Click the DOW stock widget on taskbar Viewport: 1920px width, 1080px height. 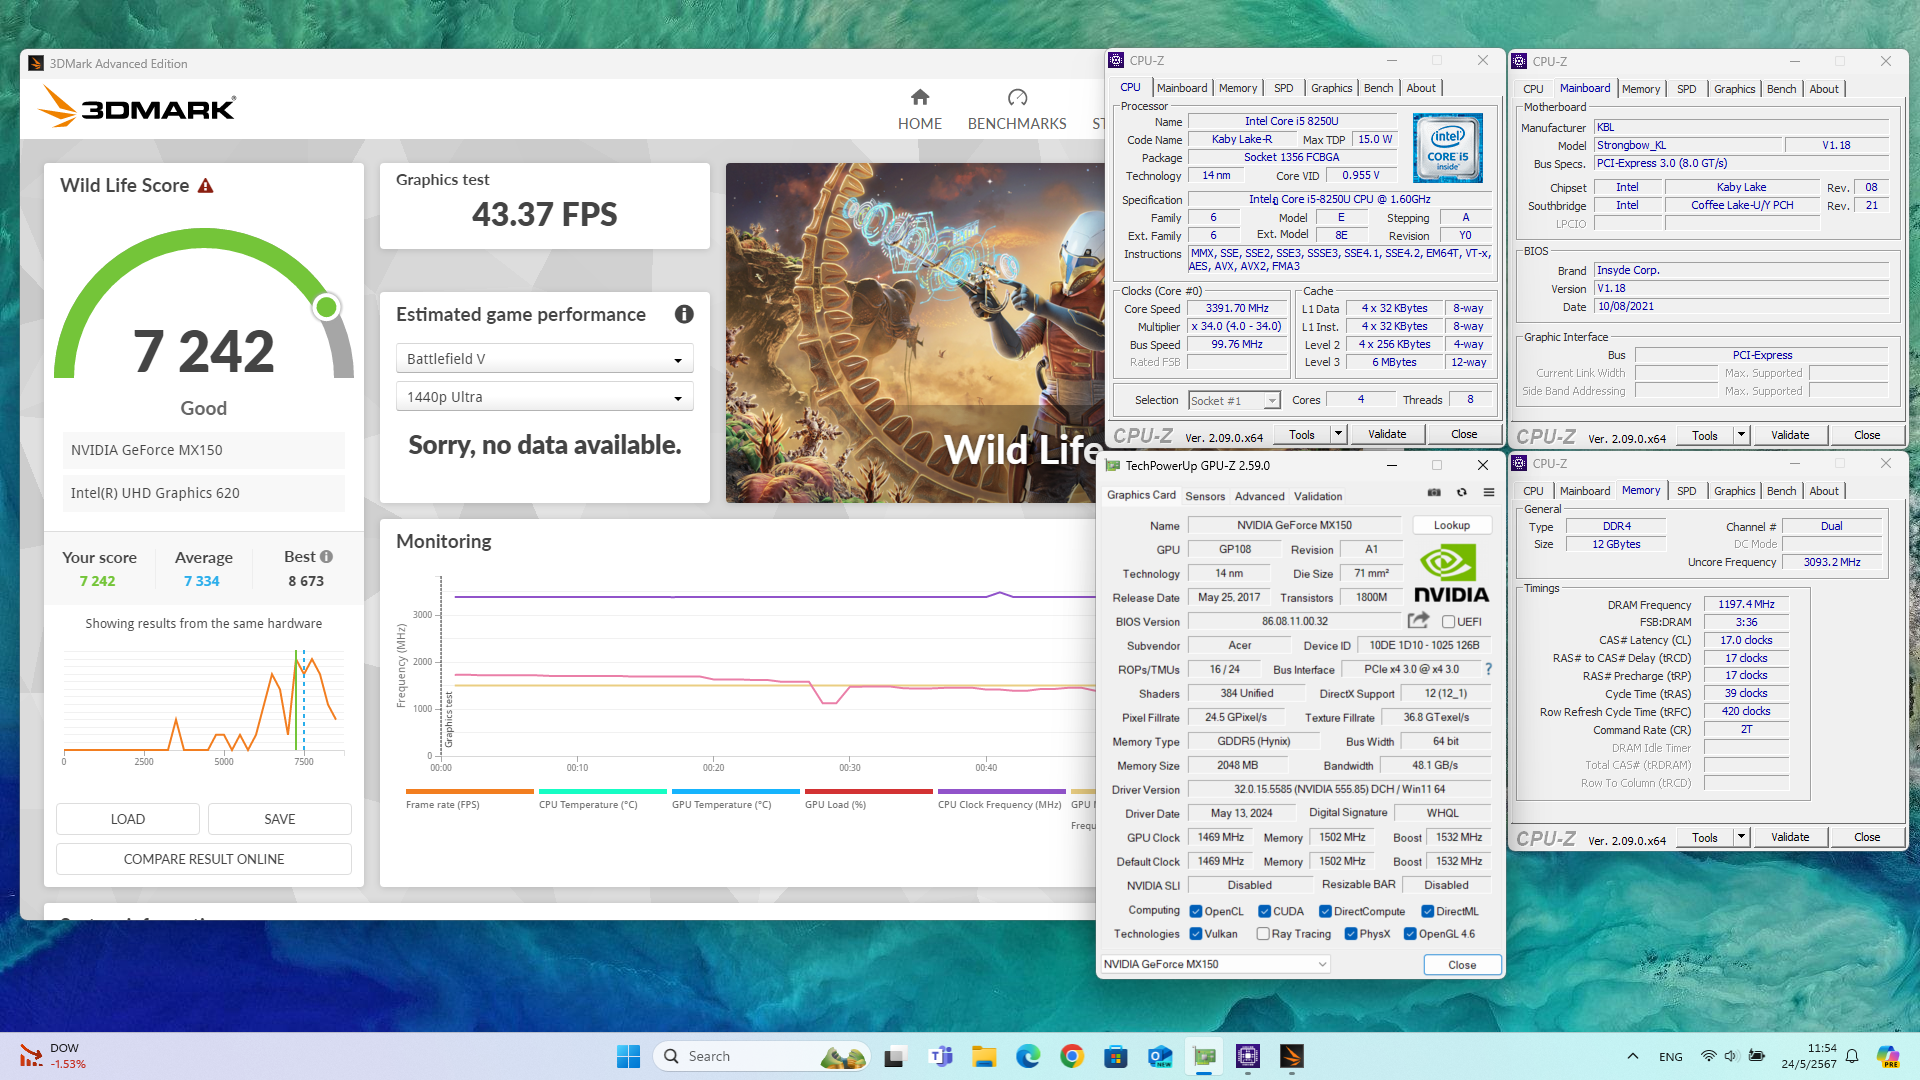[52, 1056]
